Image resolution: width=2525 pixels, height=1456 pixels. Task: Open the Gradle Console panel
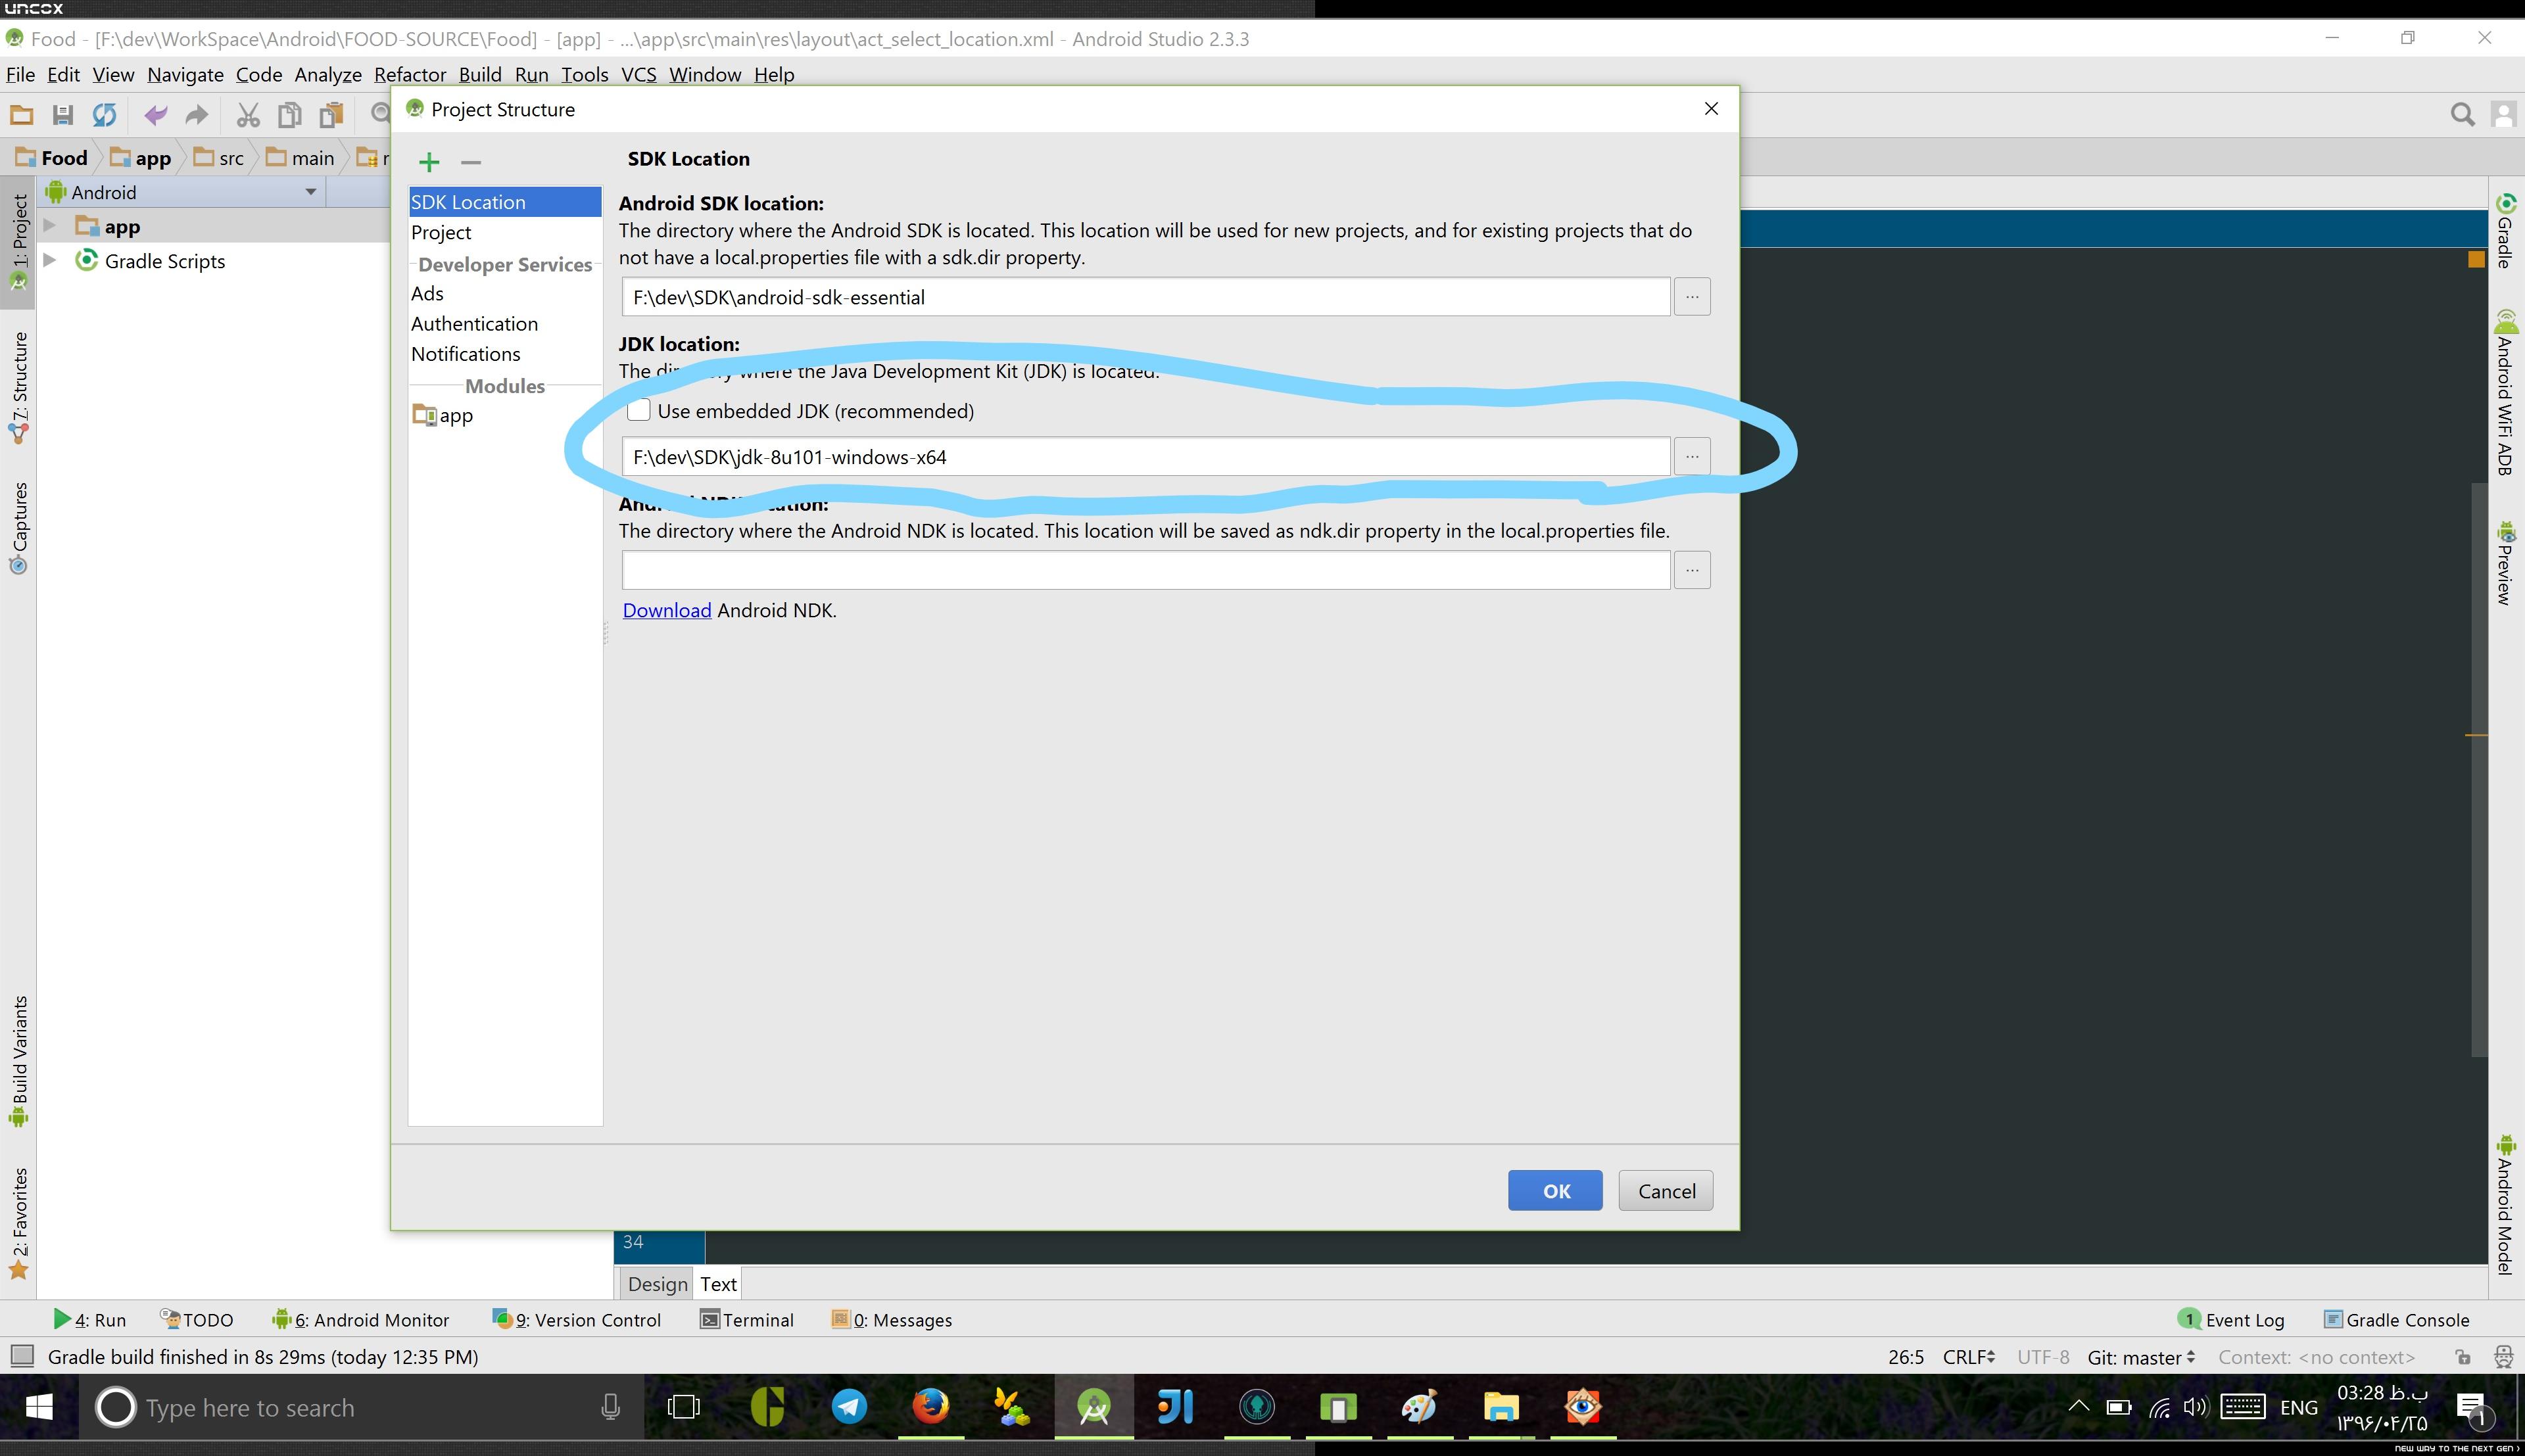click(x=2396, y=1320)
